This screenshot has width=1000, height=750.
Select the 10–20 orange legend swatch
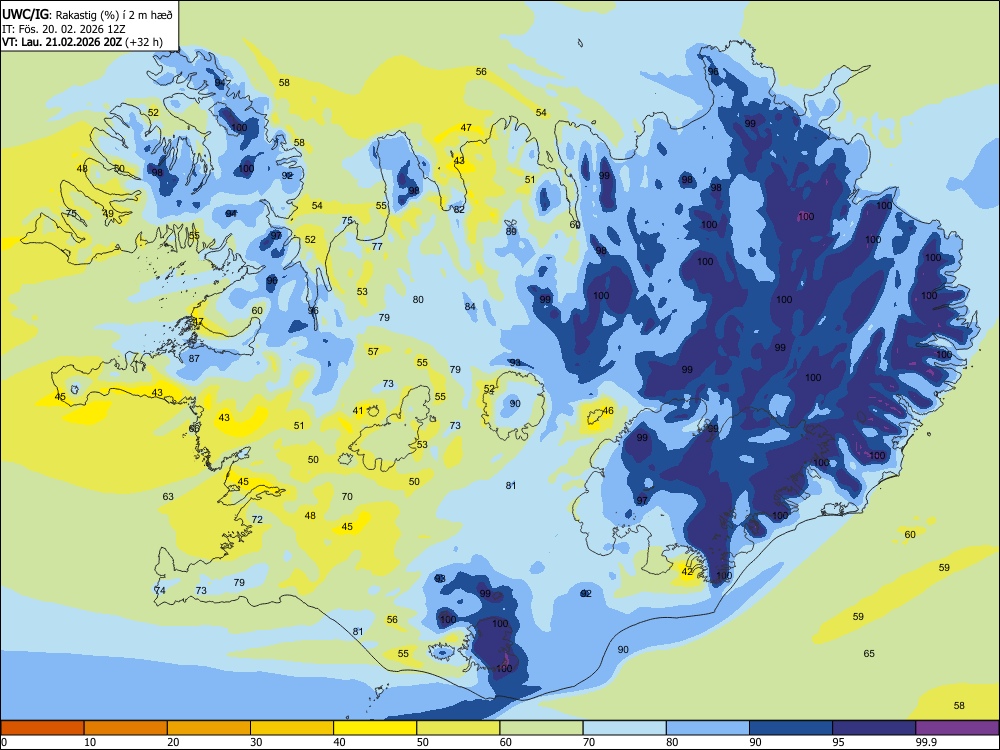(126, 728)
